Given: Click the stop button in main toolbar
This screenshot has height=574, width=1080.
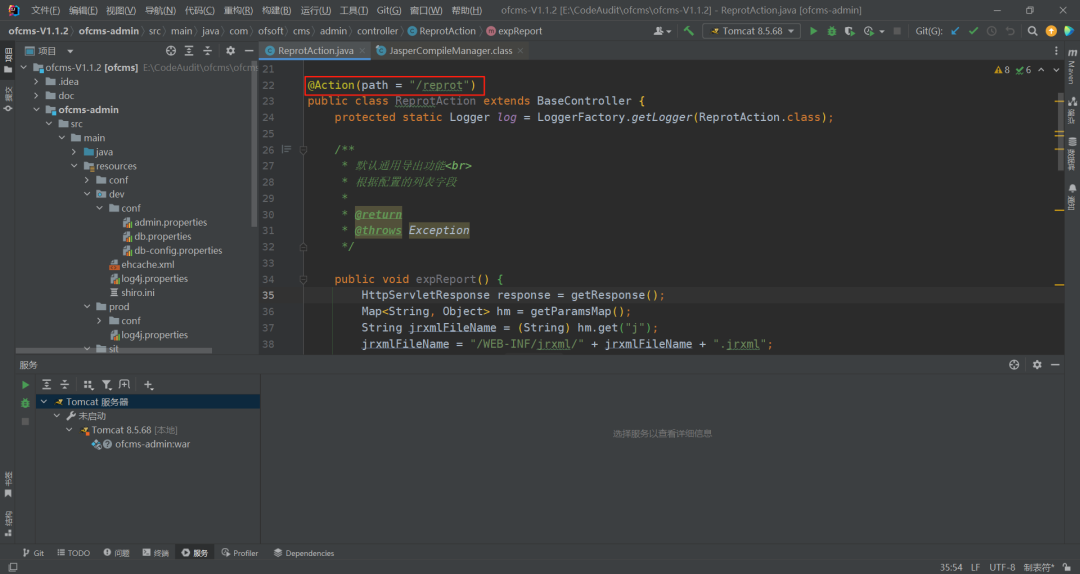Looking at the screenshot, I should click(897, 31).
